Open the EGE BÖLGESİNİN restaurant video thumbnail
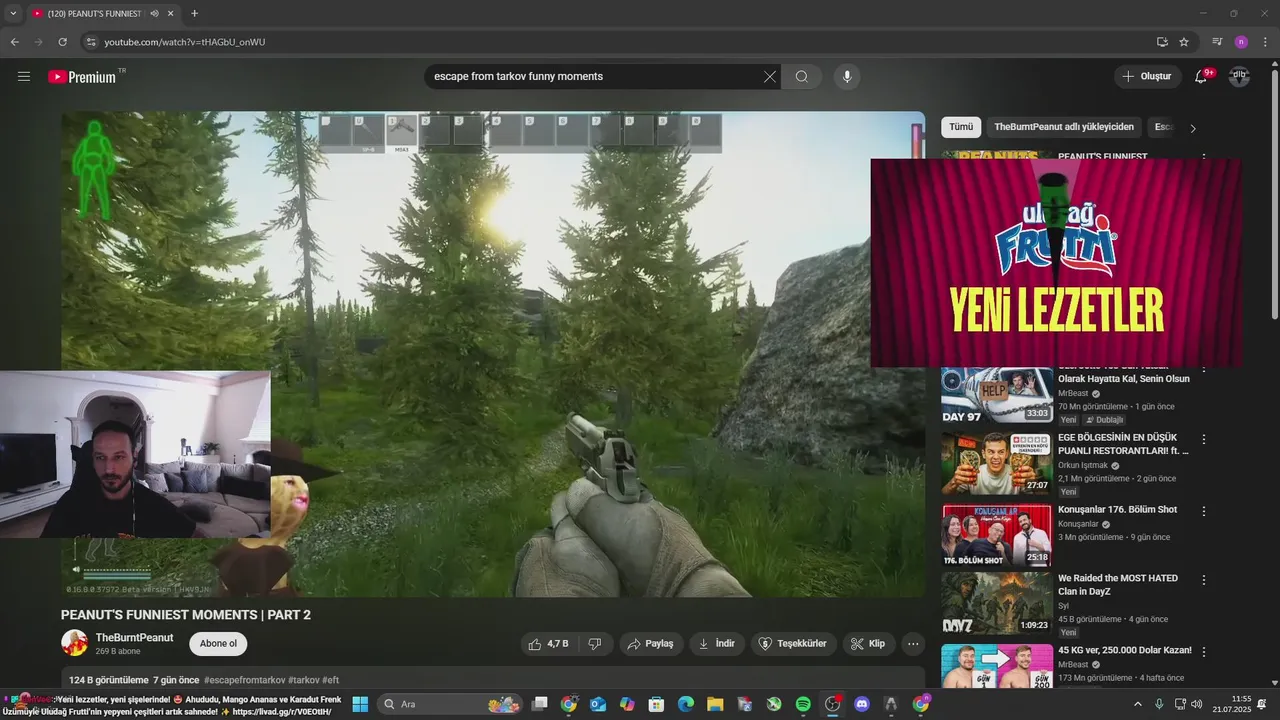1280x720 pixels. coord(997,463)
